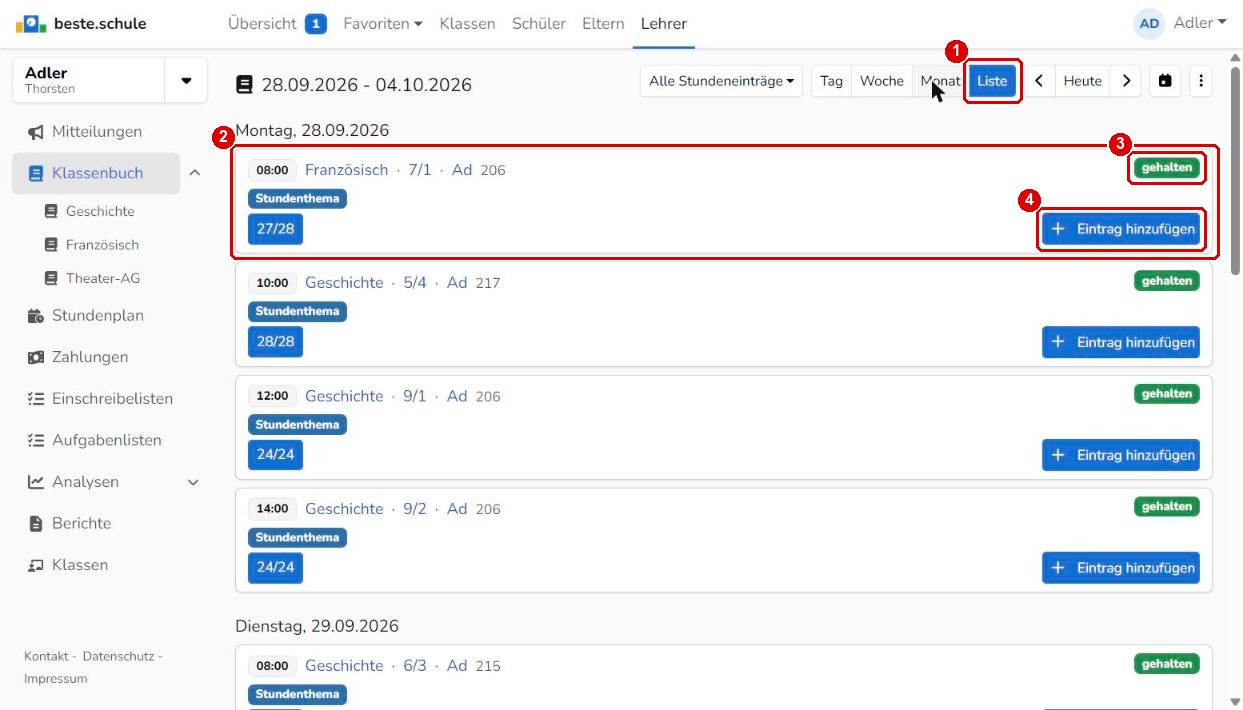
Task: Add entry to the 08:00 Französisch lesson
Action: pos(1121,229)
